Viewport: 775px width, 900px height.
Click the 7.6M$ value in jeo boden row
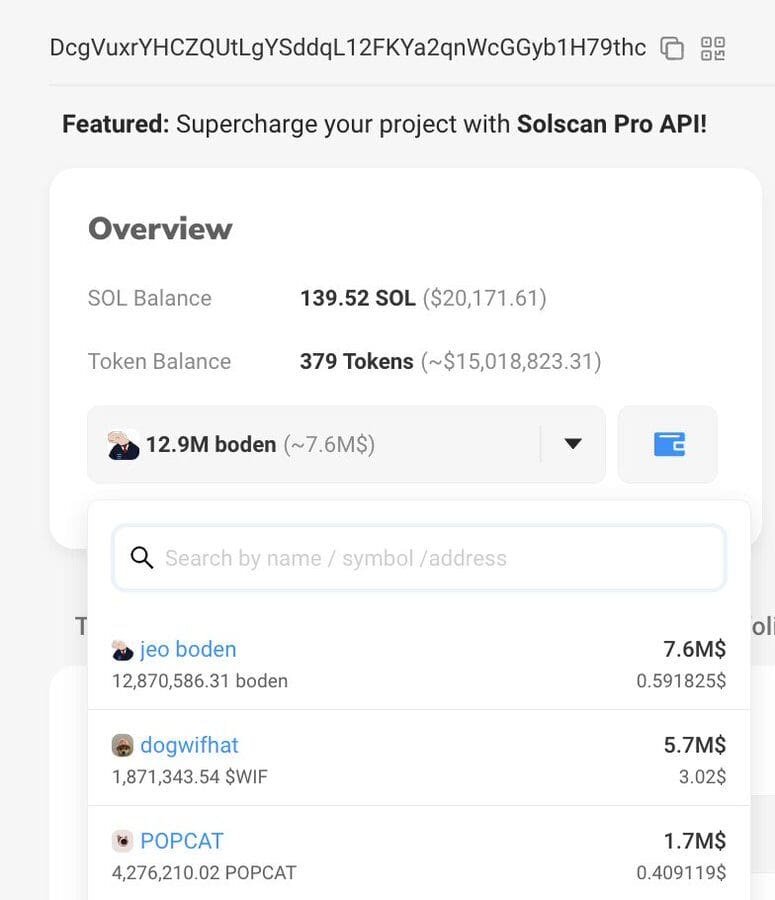point(694,649)
